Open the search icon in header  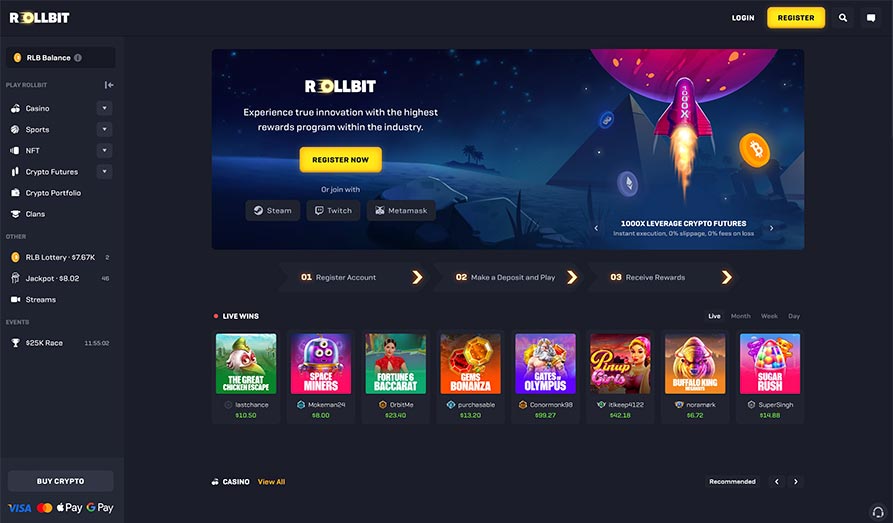(843, 18)
